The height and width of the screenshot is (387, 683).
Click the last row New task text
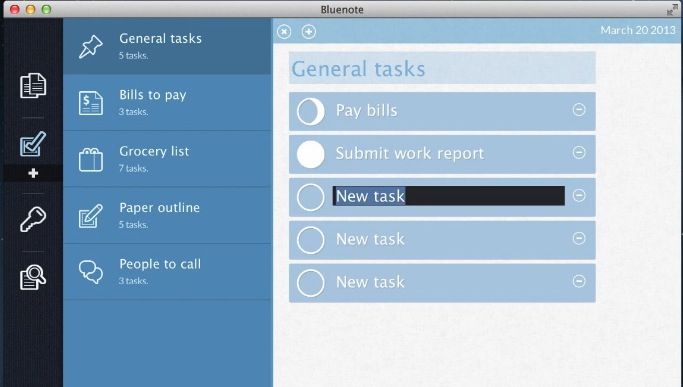coord(370,282)
